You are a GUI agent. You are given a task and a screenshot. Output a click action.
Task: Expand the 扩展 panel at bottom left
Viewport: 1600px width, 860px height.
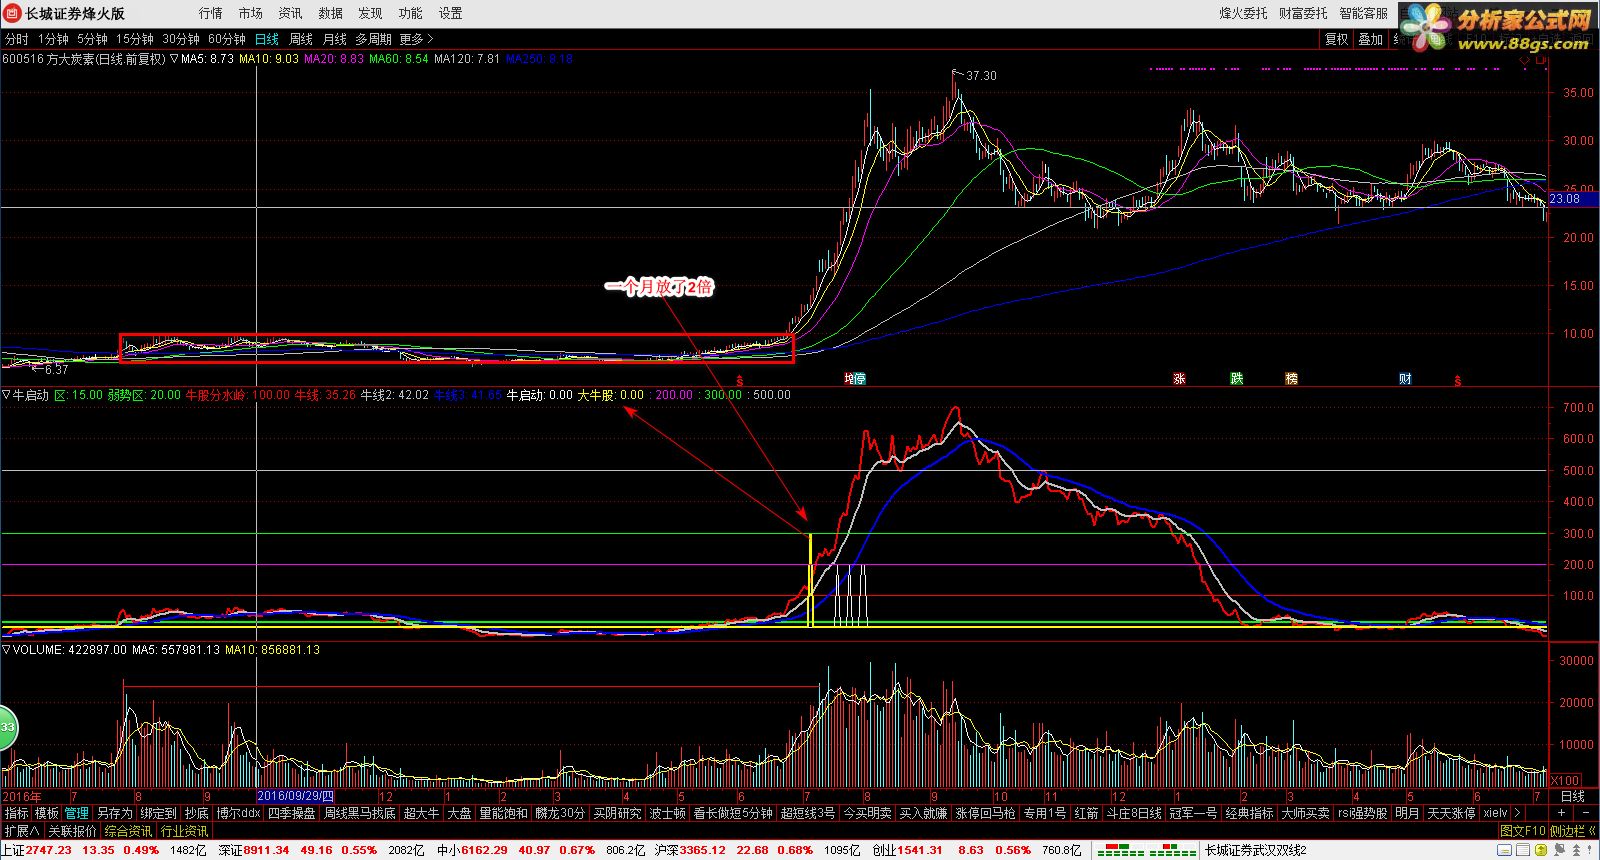point(21,831)
